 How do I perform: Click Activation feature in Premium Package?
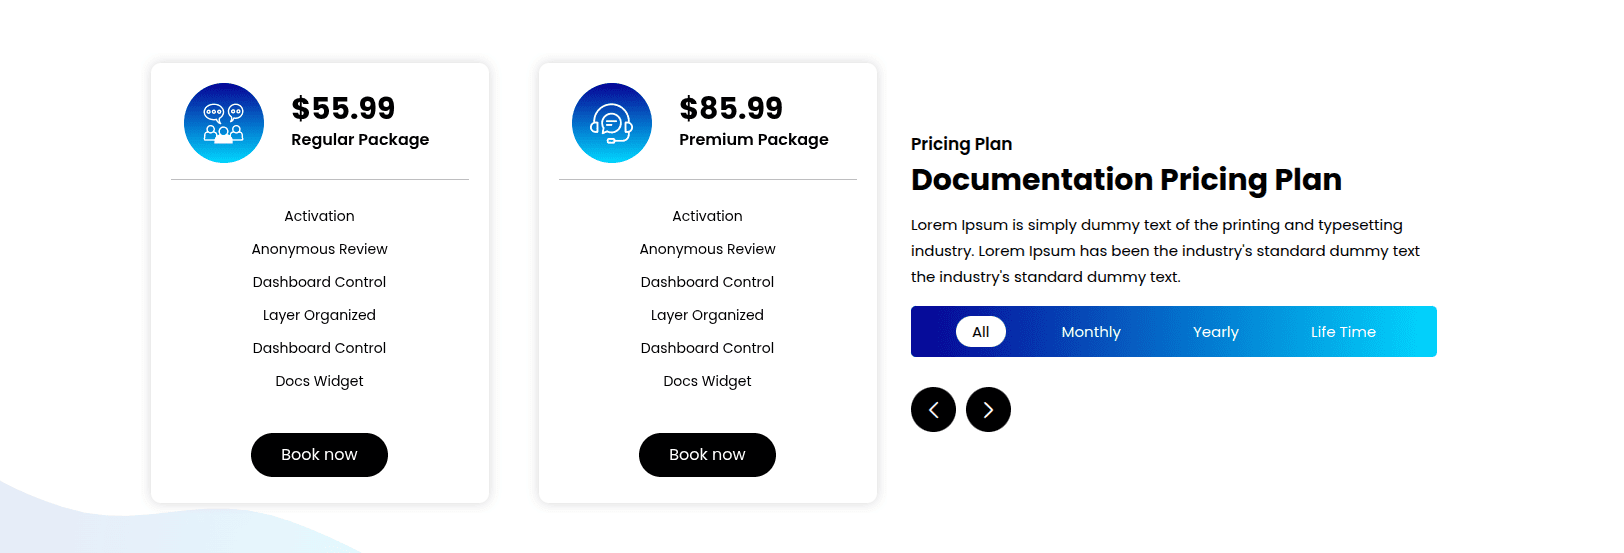[707, 216]
